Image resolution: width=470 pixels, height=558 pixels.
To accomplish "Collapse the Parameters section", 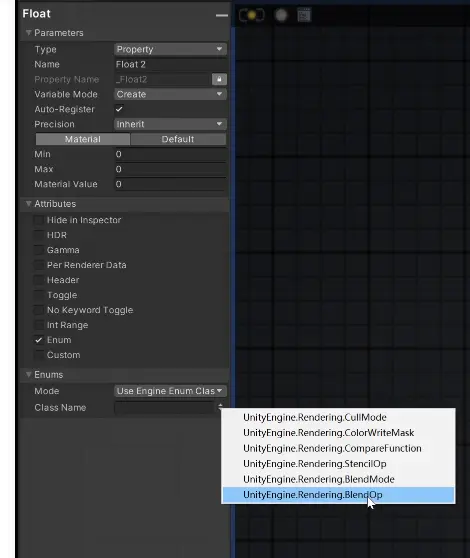I will 28,33.
